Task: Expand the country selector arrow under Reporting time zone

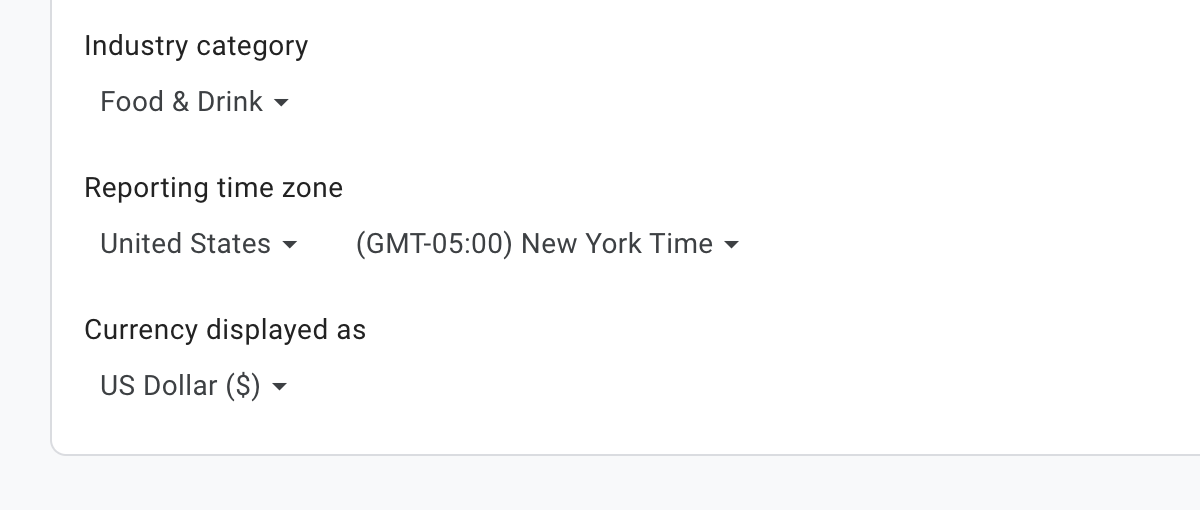Action: 290,245
